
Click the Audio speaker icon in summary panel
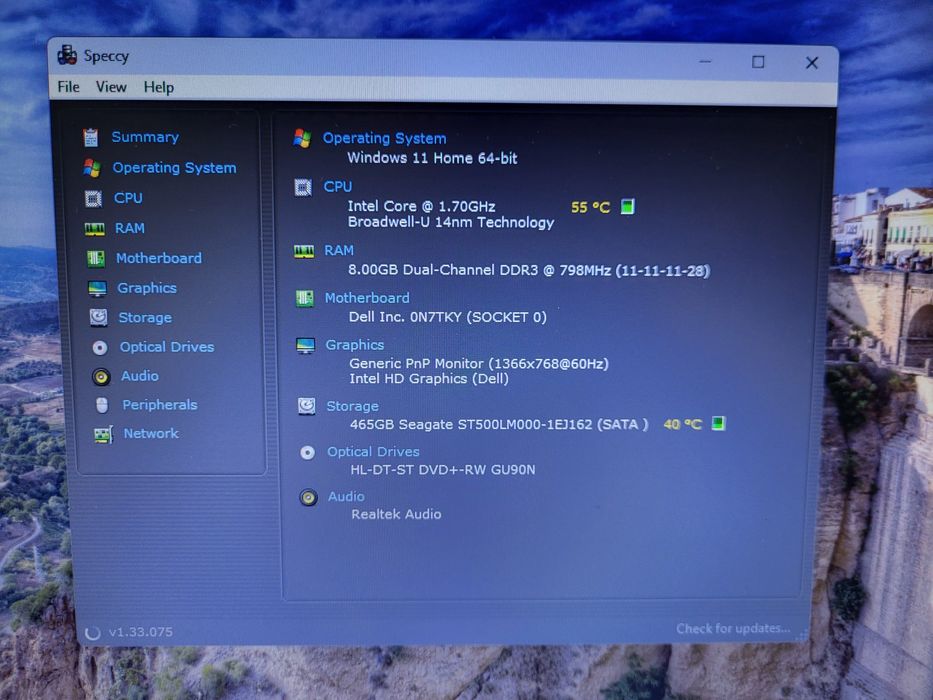pos(308,497)
